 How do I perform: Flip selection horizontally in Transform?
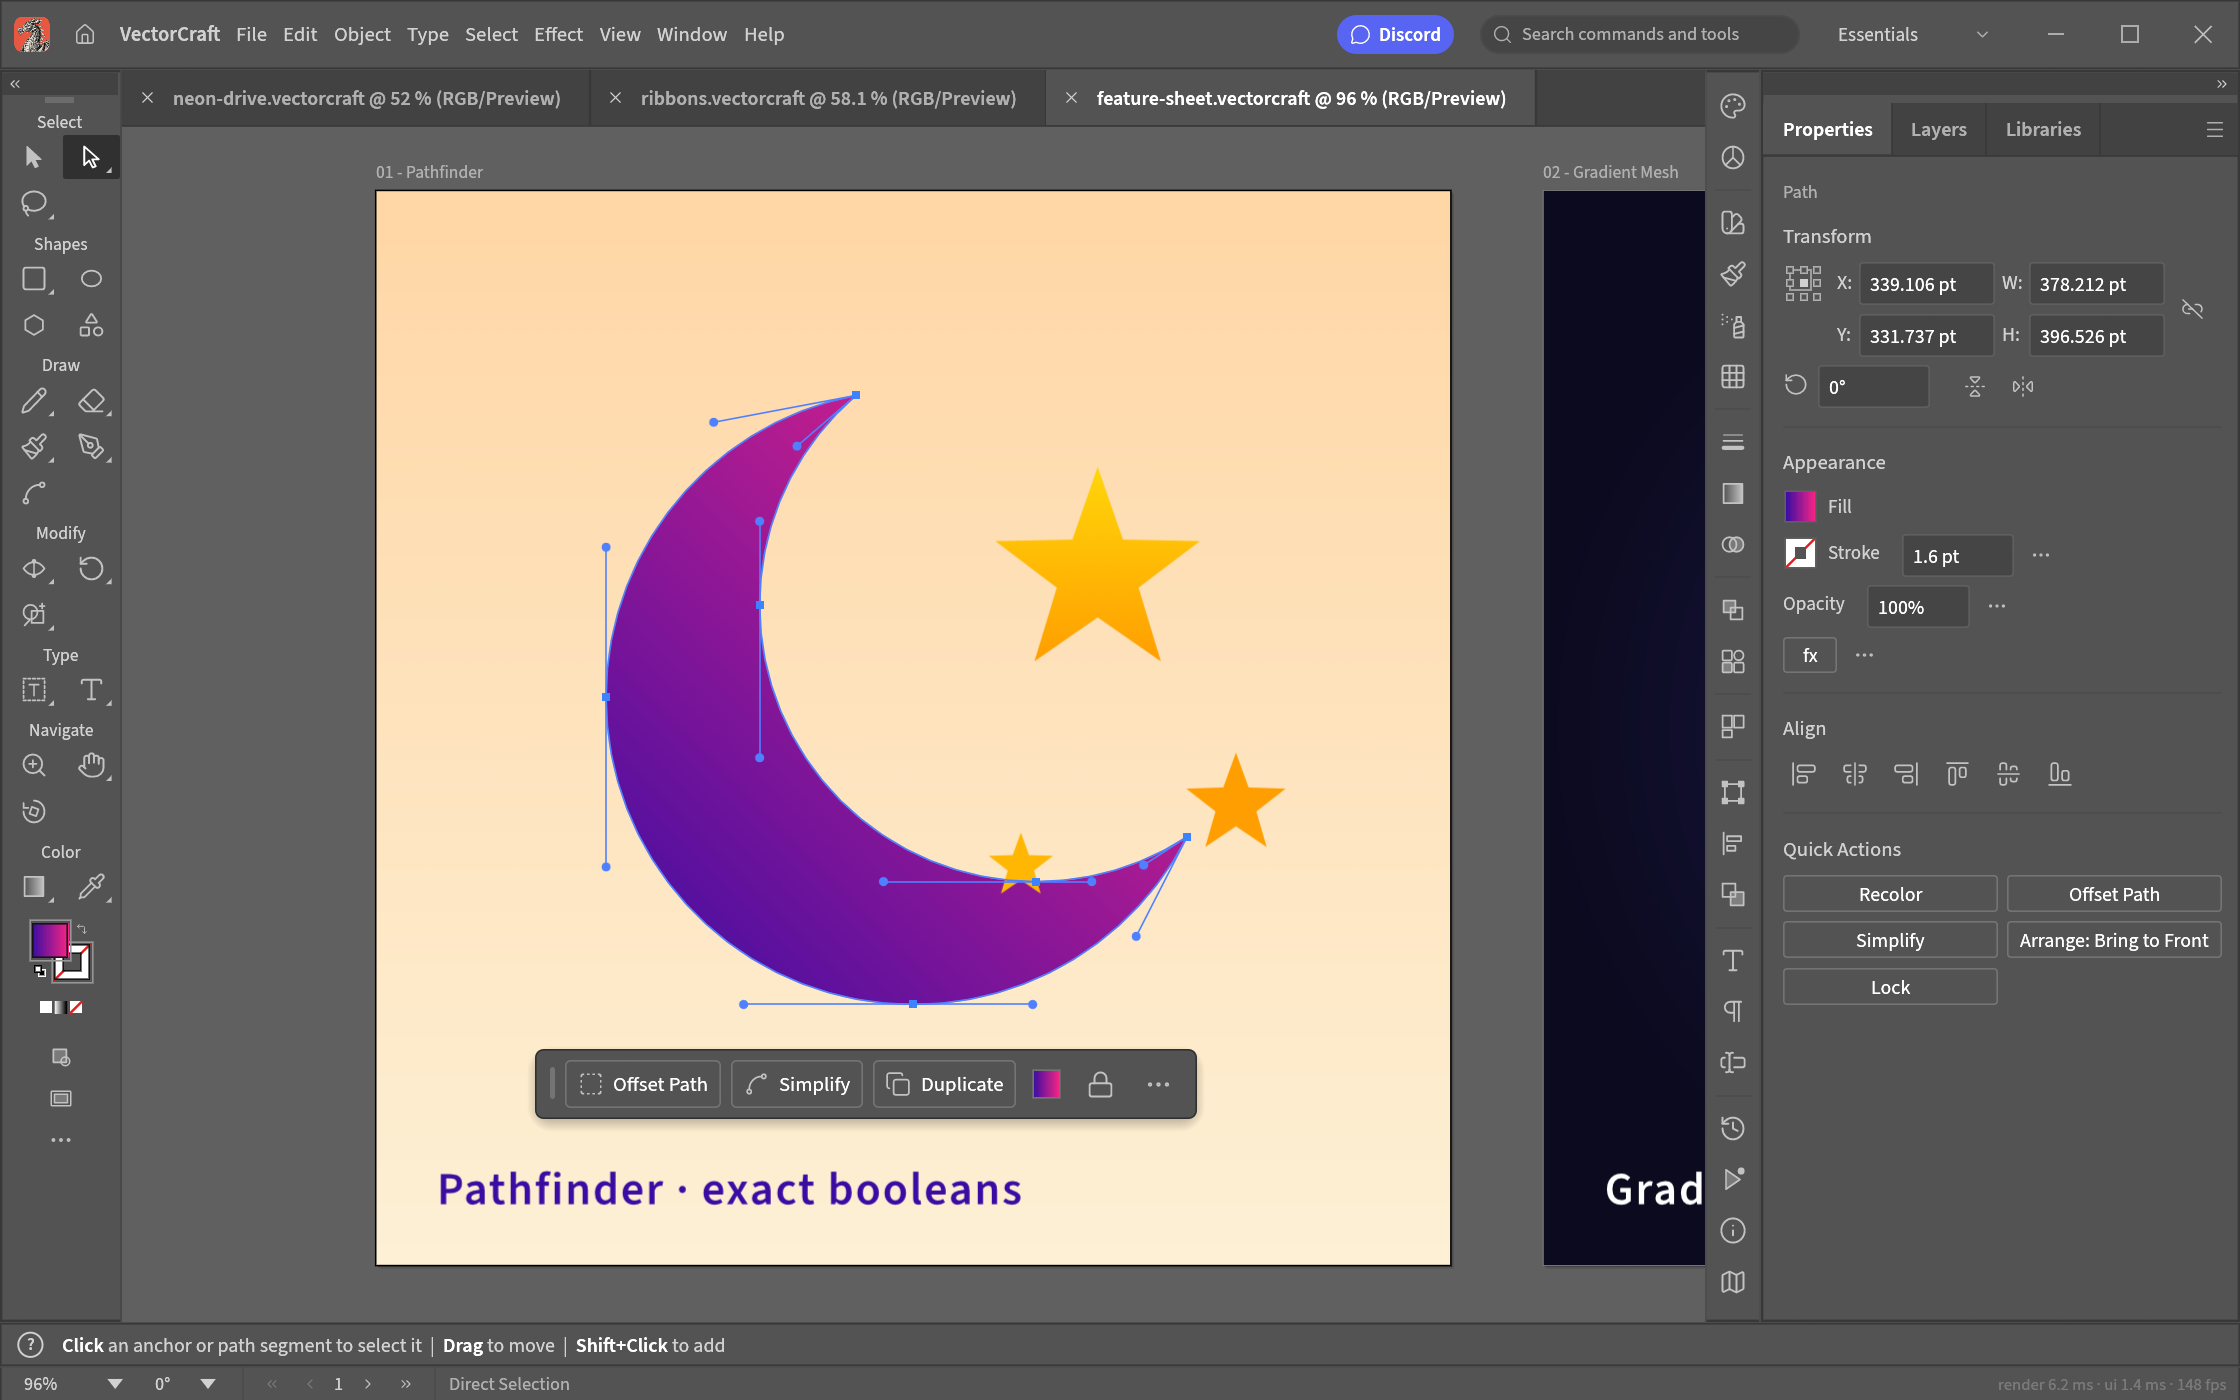(2023, 386)
